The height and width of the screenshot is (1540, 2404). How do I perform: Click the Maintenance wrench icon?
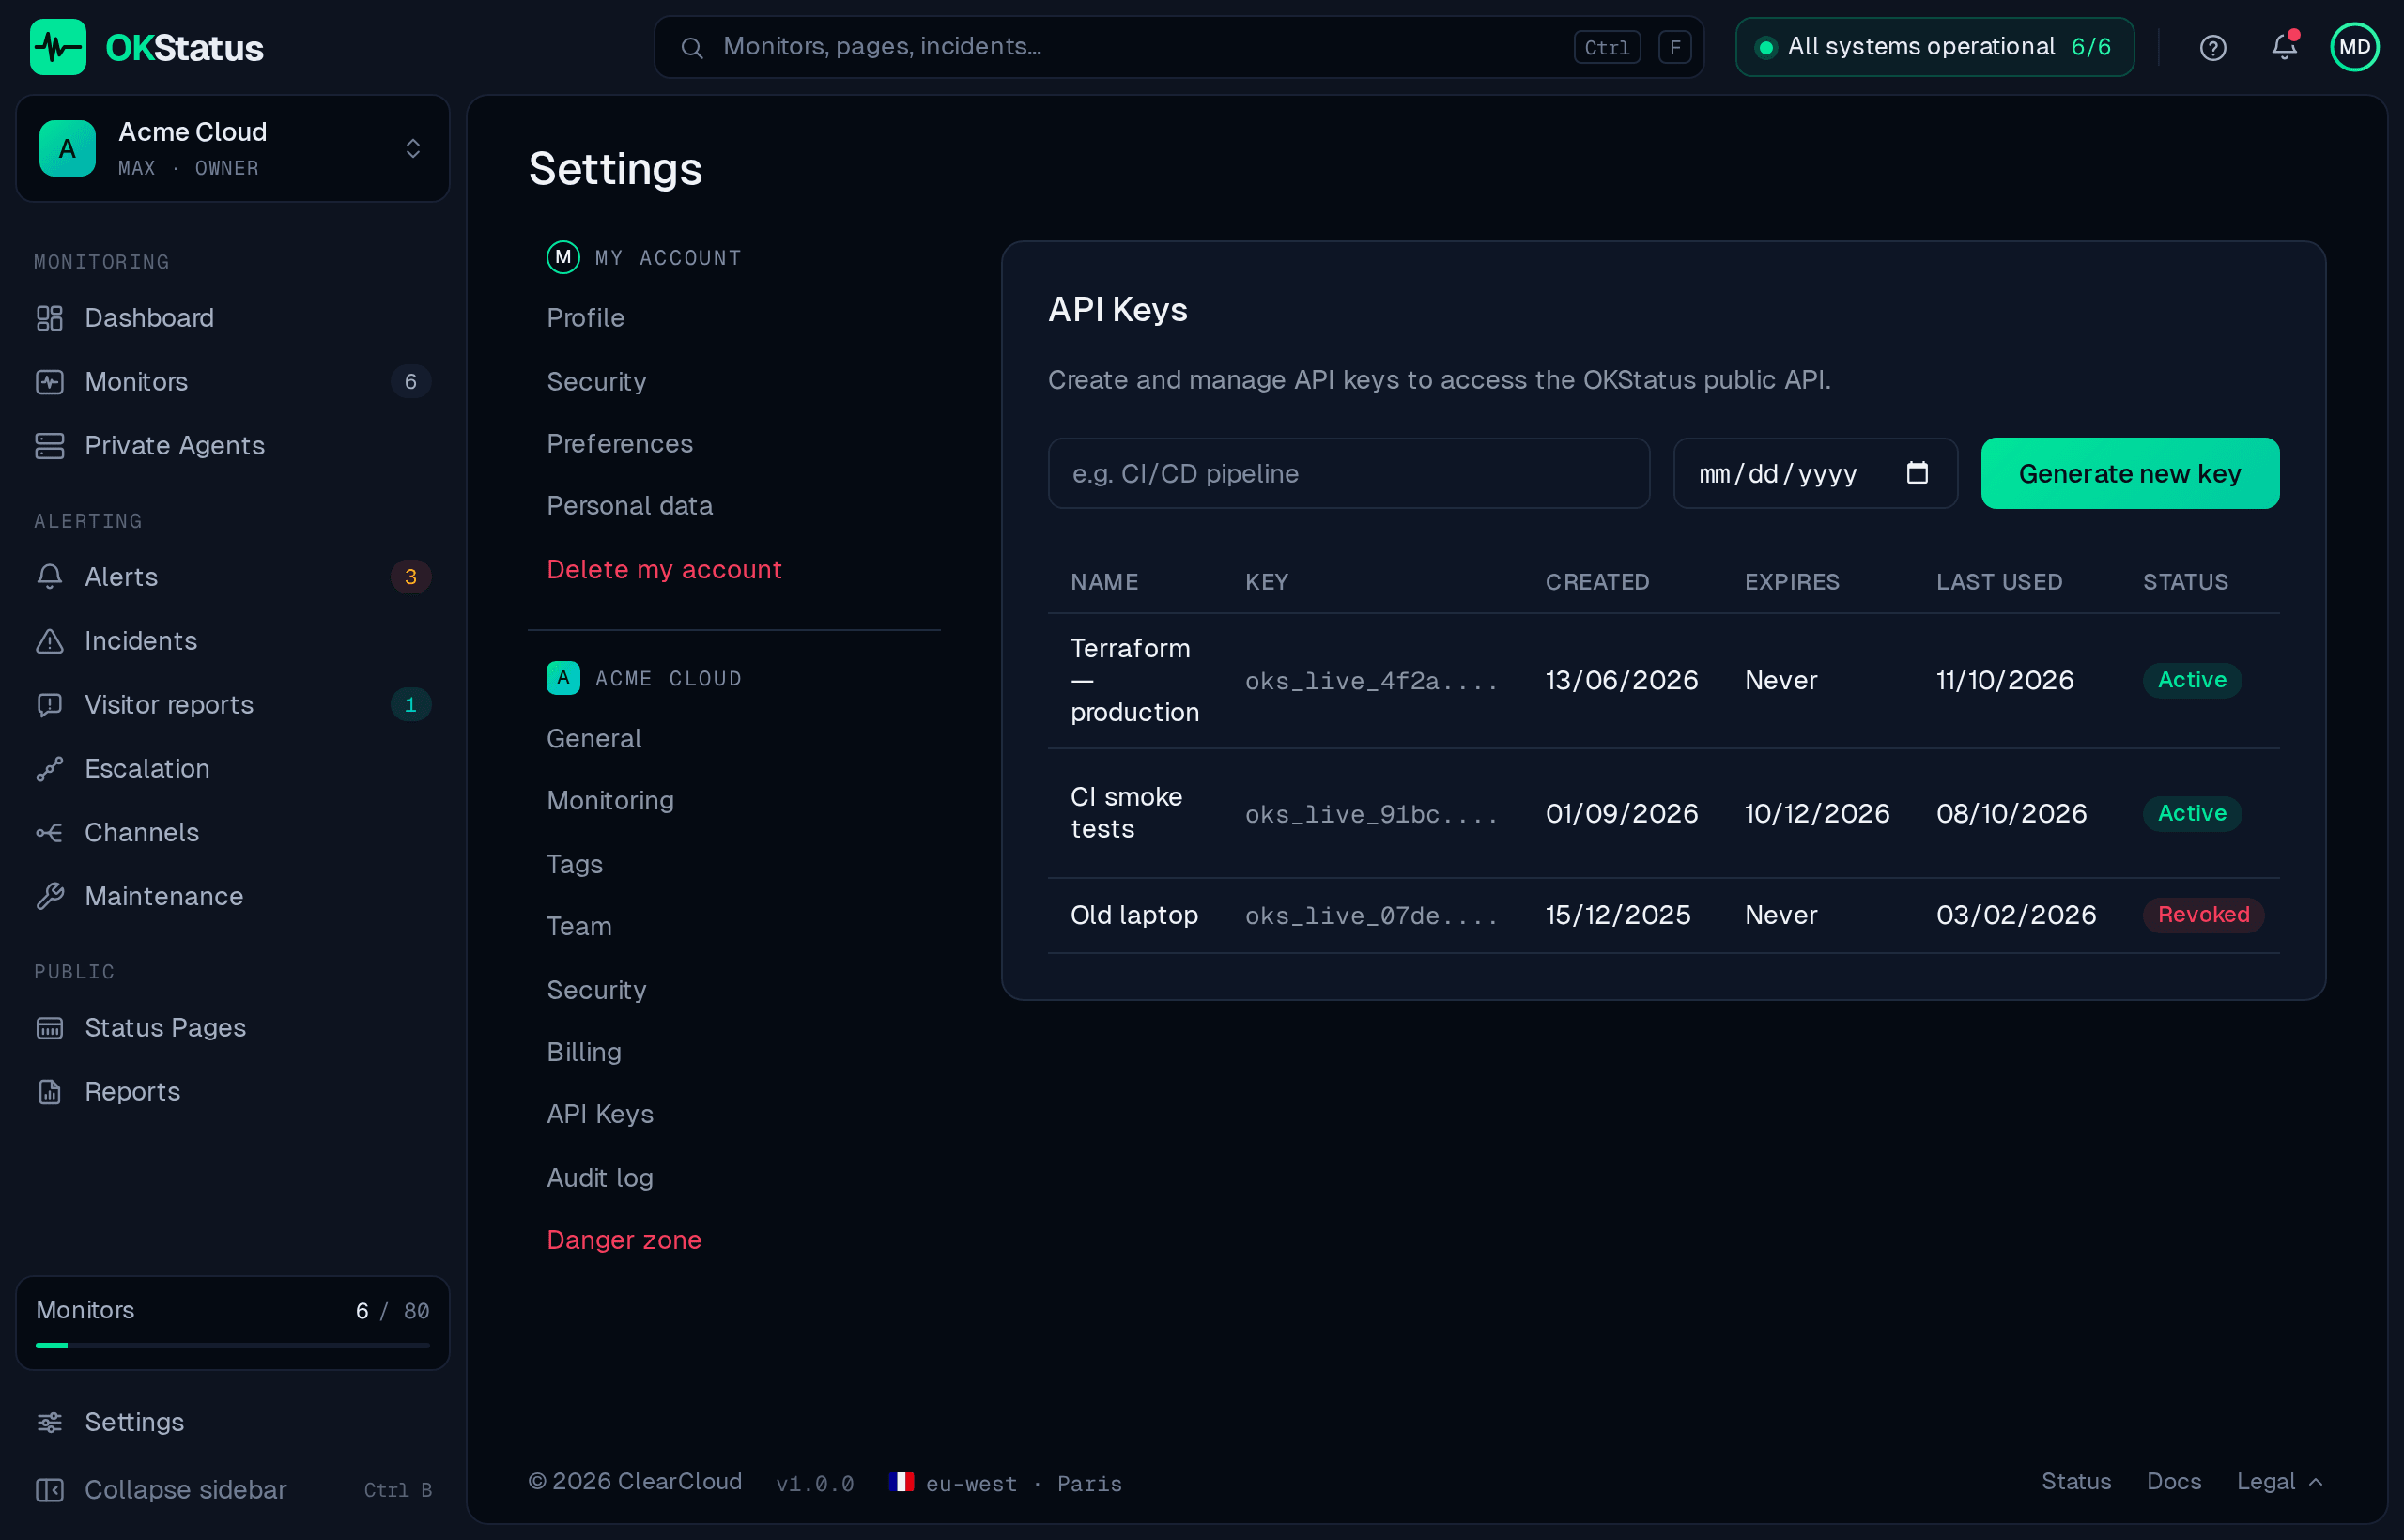(49, 897)
